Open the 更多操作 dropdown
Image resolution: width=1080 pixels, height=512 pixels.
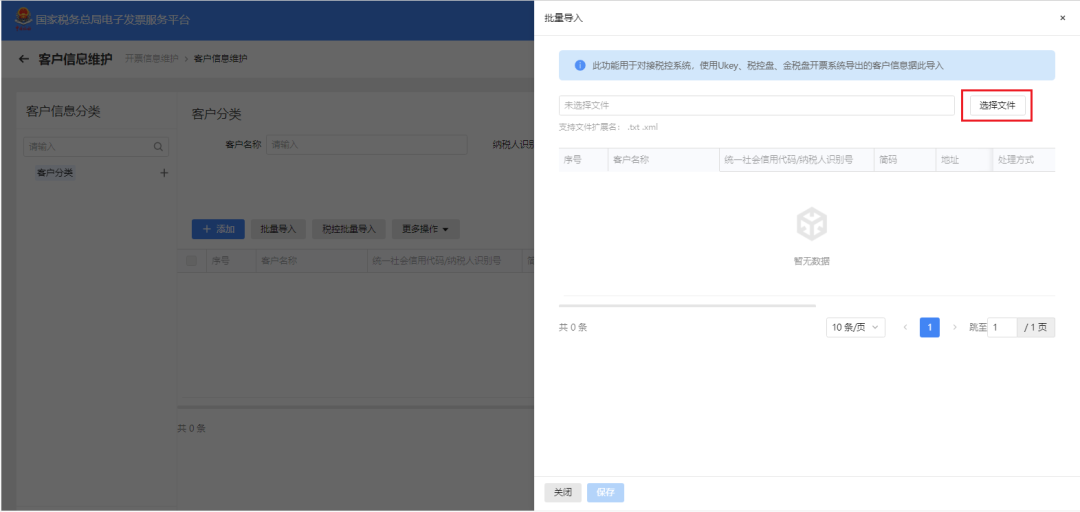[x=426, y=229]
